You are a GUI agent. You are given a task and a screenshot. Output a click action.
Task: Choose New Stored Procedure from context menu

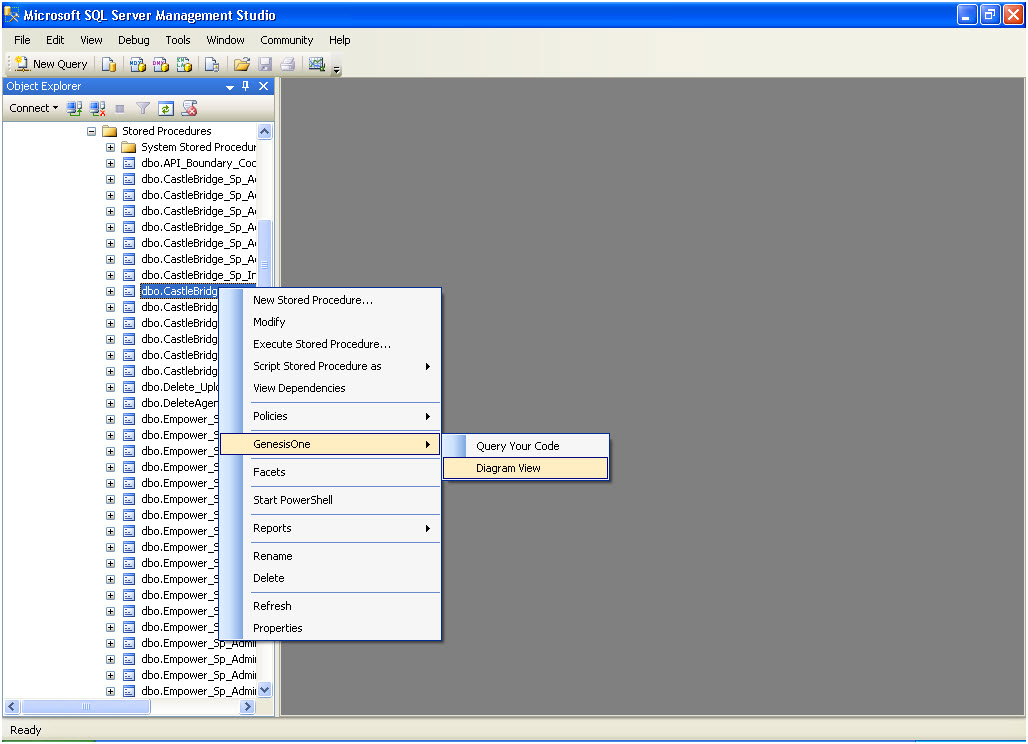click(330, 300)
